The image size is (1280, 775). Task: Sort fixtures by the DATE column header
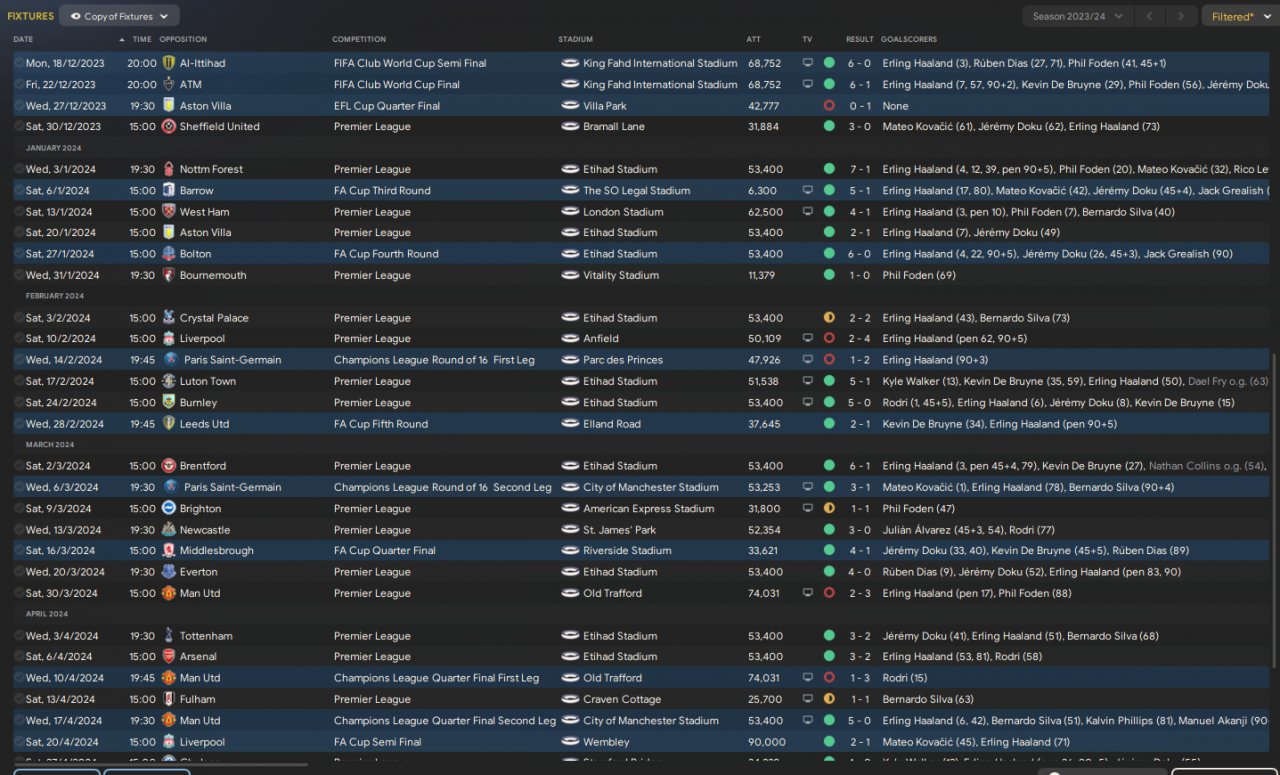tap(23, 40)
